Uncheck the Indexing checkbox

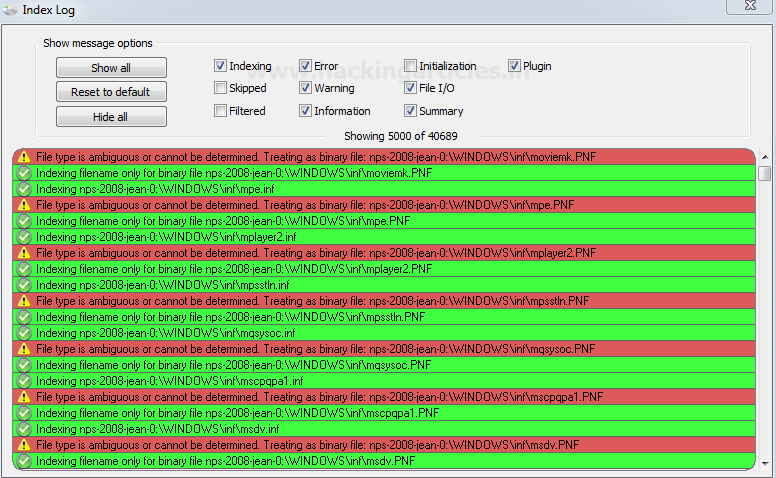[x=220, y=67]
